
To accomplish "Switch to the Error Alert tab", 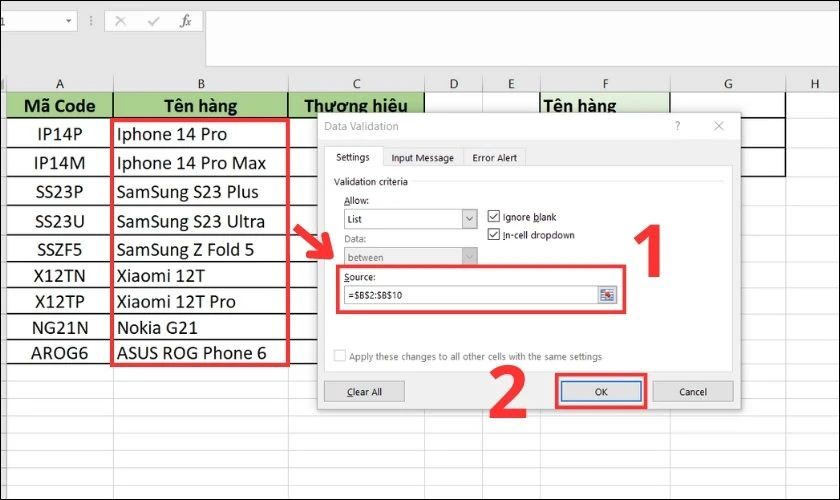I will [x=494, y=158].
